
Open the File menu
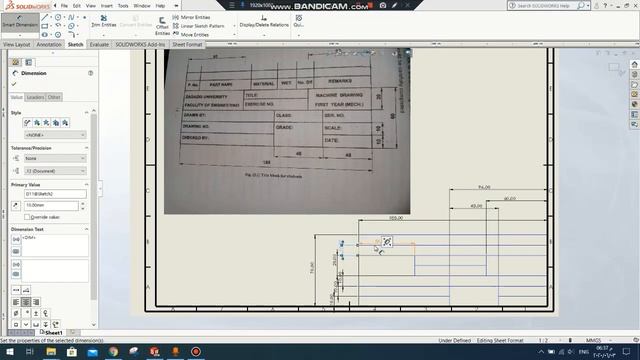click(x=64, y=6)
